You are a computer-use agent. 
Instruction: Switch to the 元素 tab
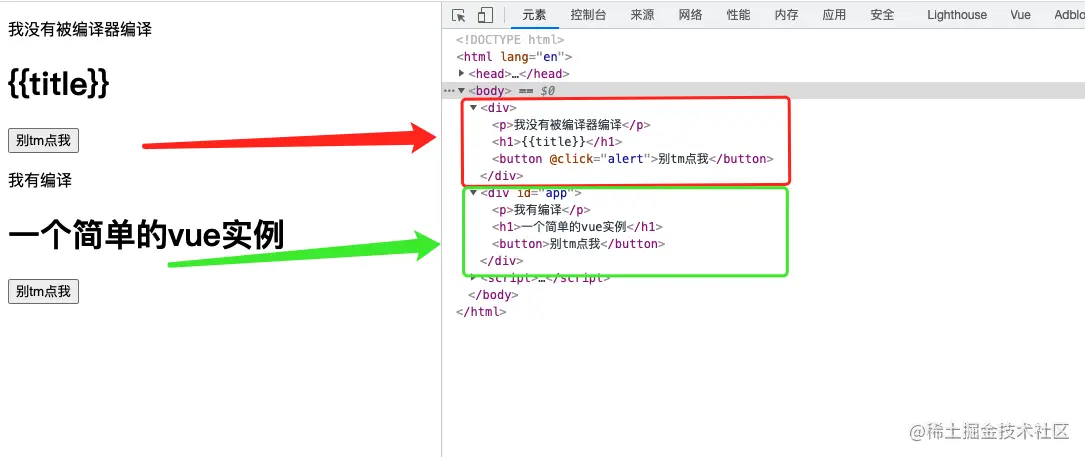click(x=534, y=15)
